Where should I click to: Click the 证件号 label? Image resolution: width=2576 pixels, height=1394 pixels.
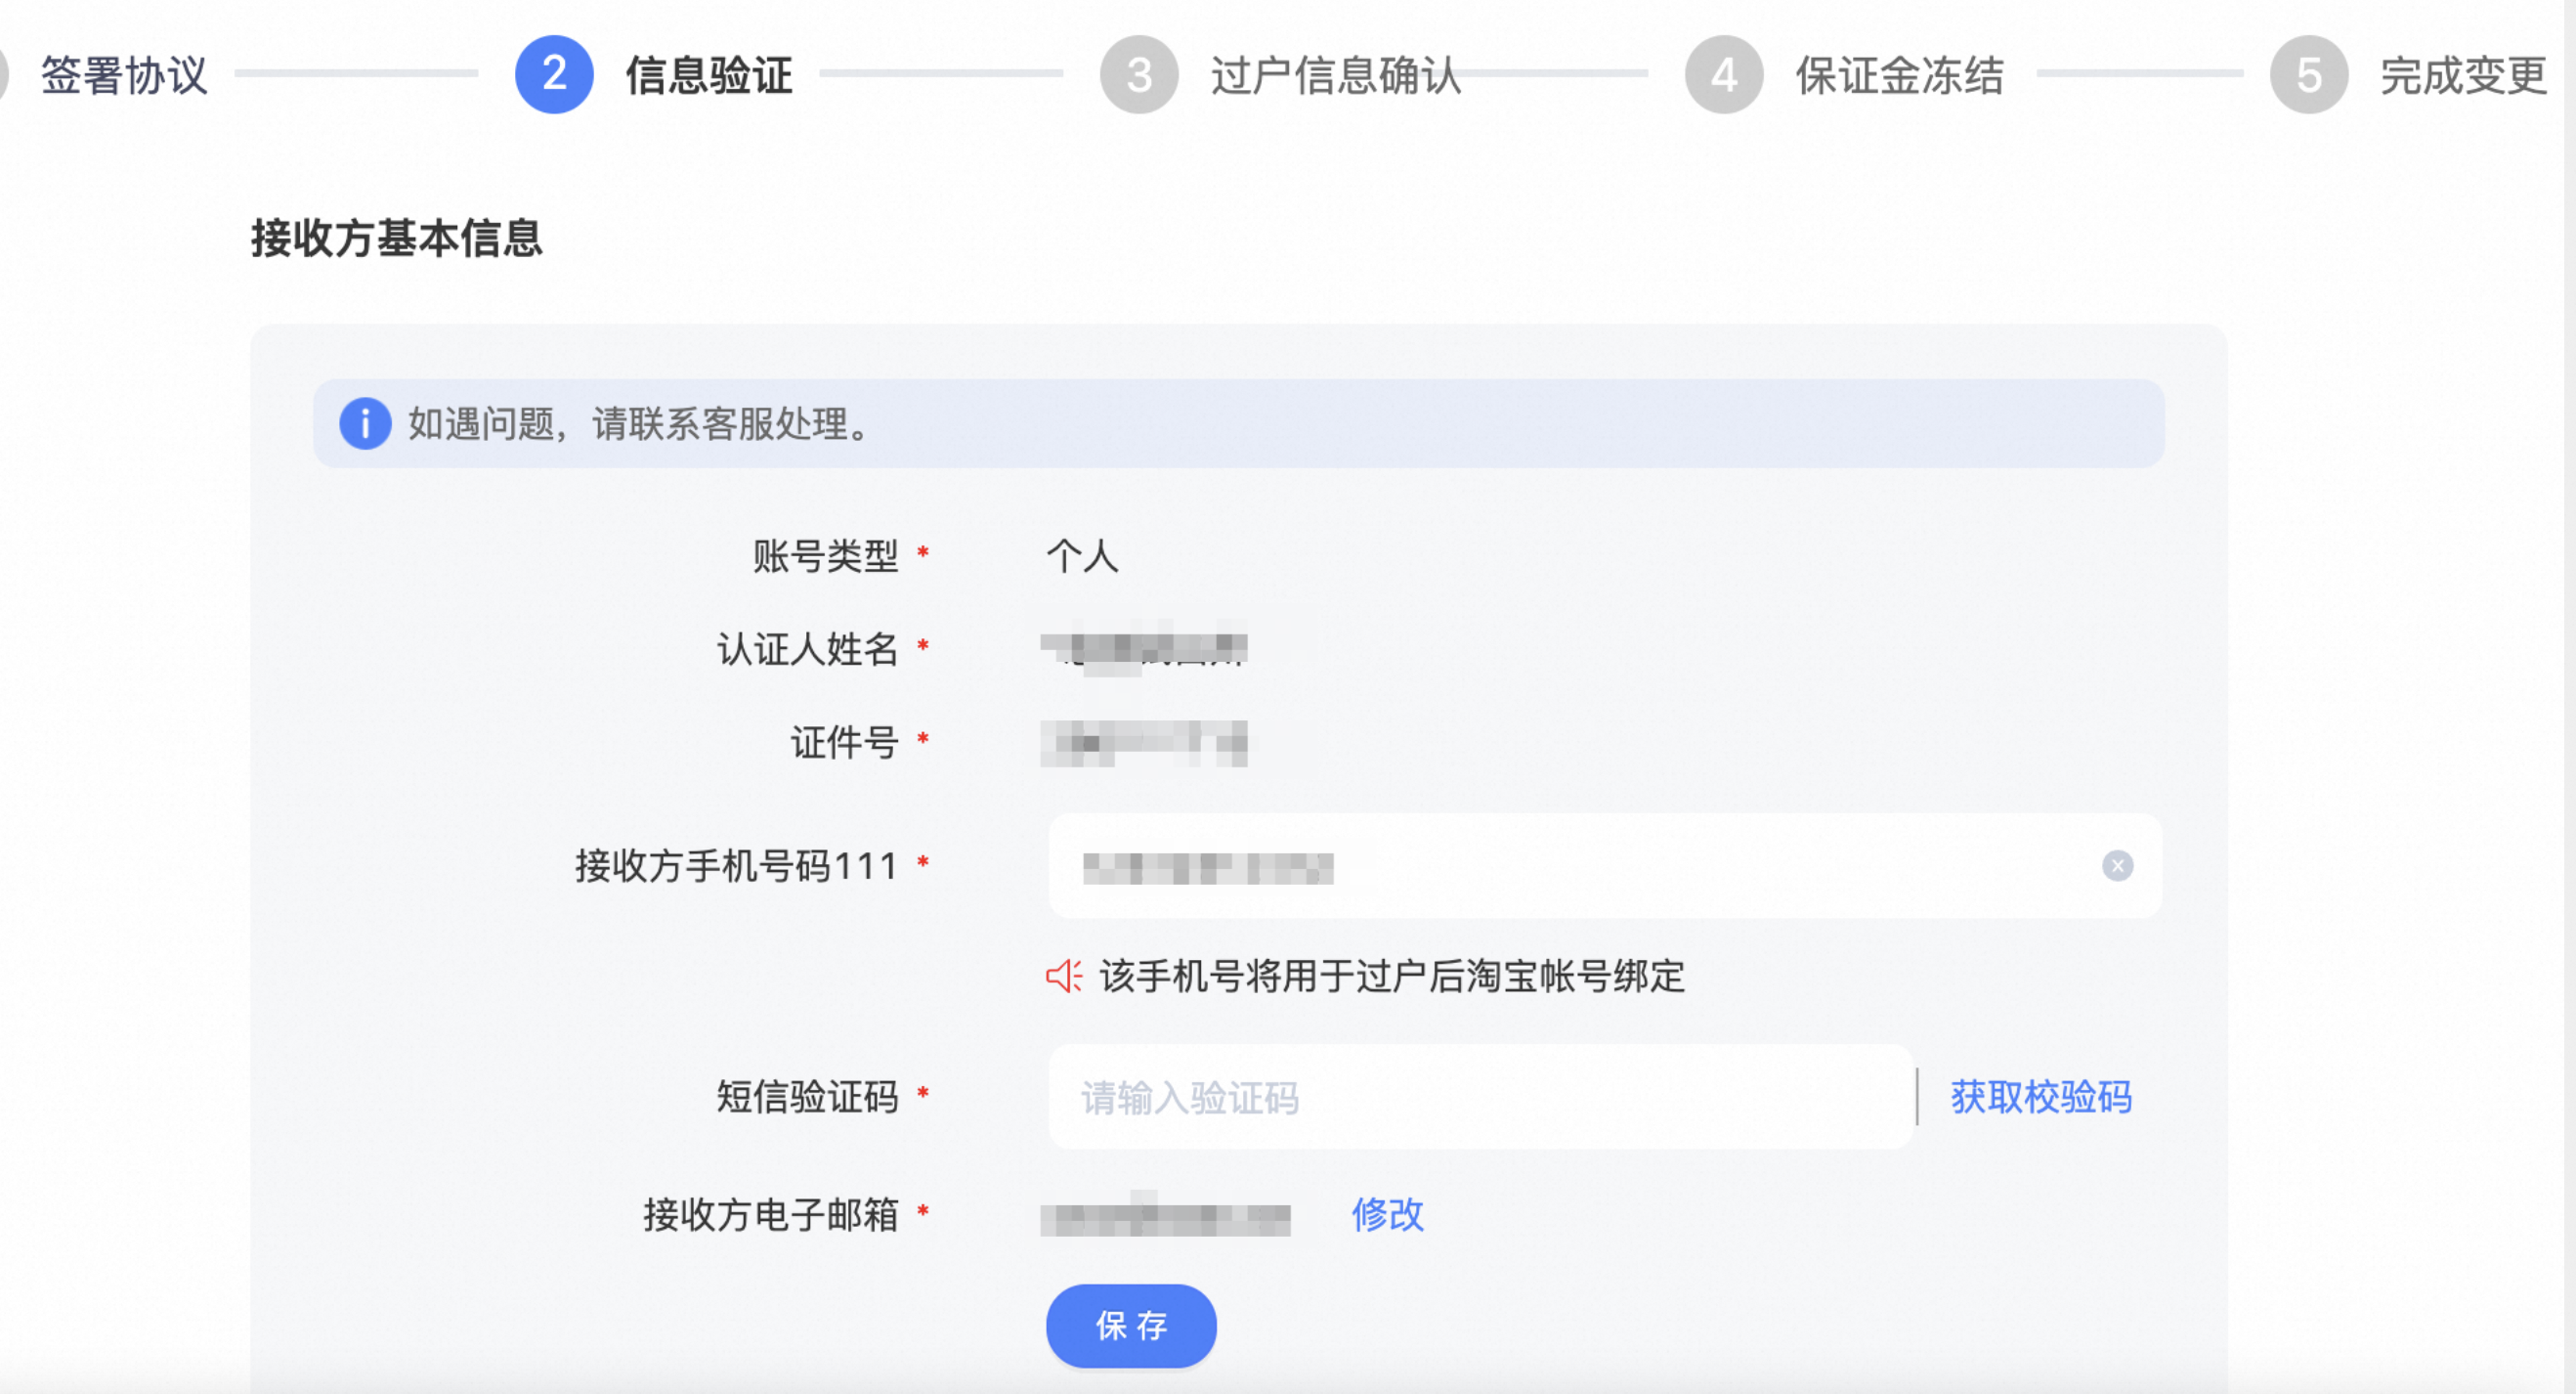[845, 742]
